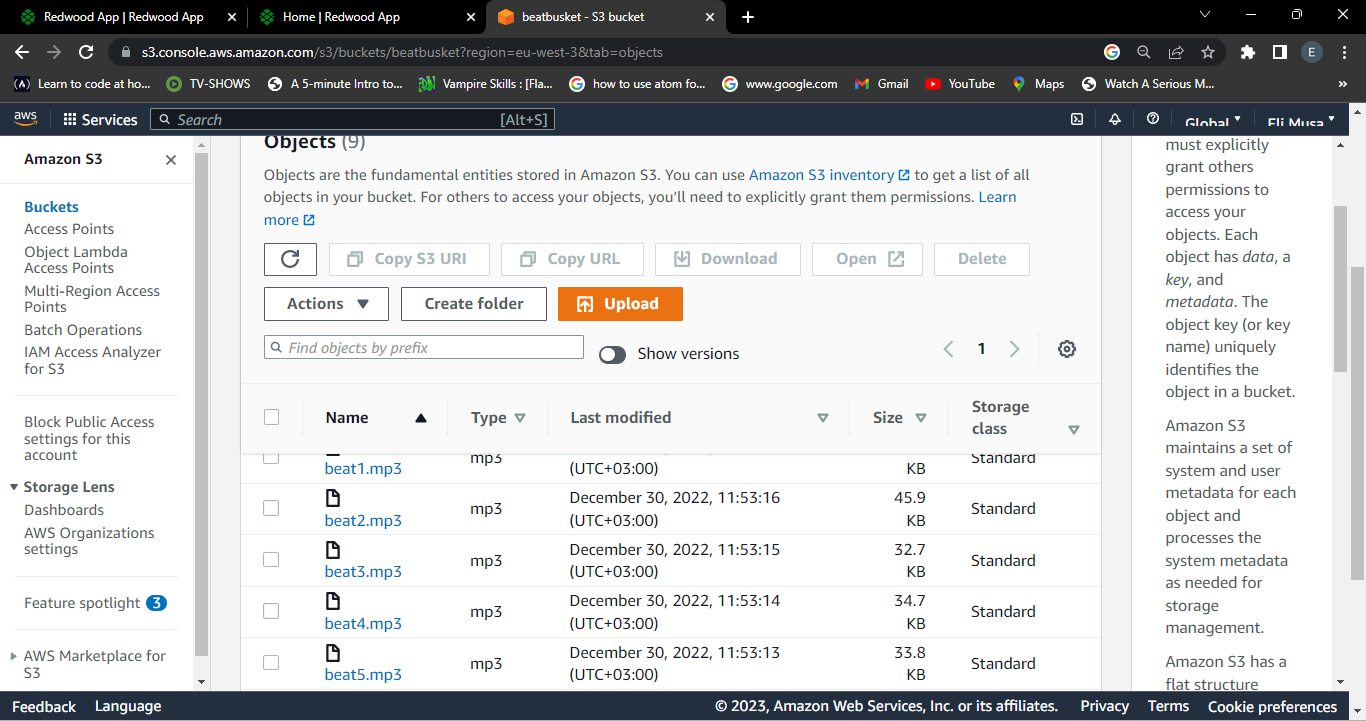Expand AWS Marketplace for S3 section
Screen dimensions: 1366x721
14,657
